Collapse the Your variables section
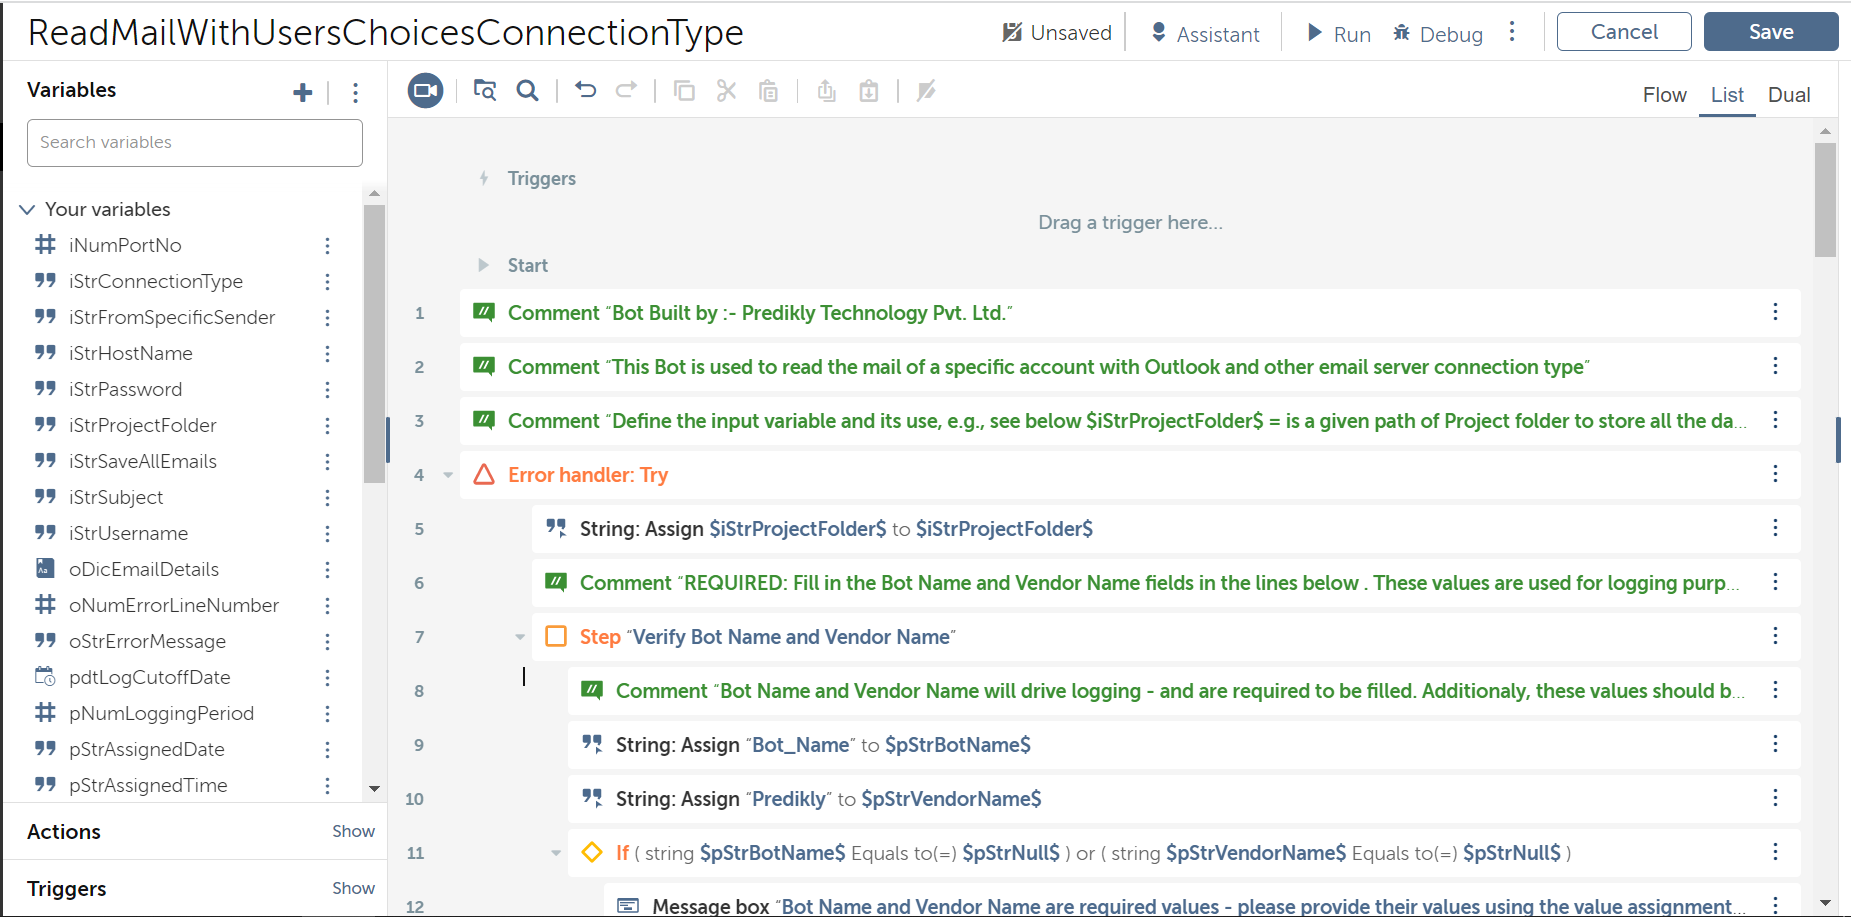The width and height of the screenshot is (1851, 917). tap(27, 209)
